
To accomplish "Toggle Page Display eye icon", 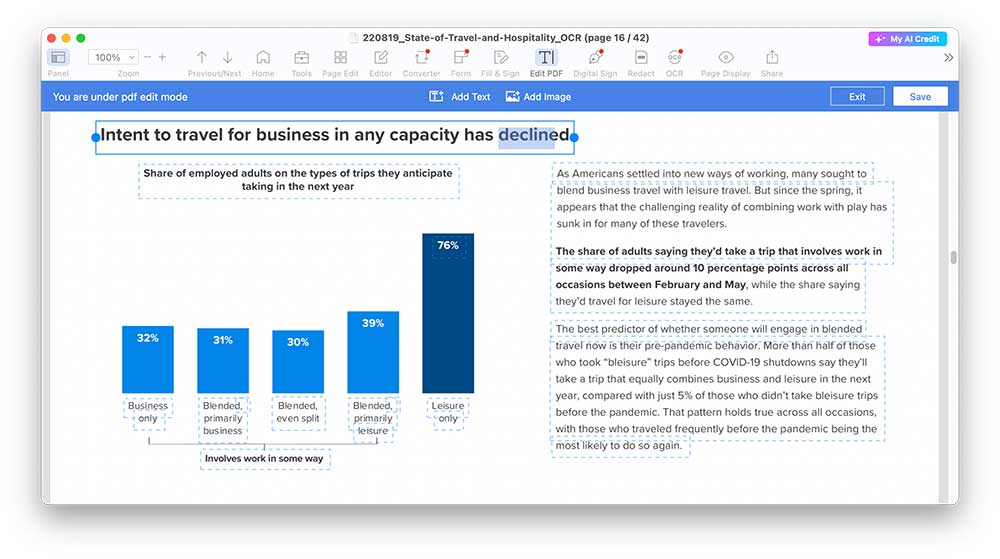I will (726, 58).
